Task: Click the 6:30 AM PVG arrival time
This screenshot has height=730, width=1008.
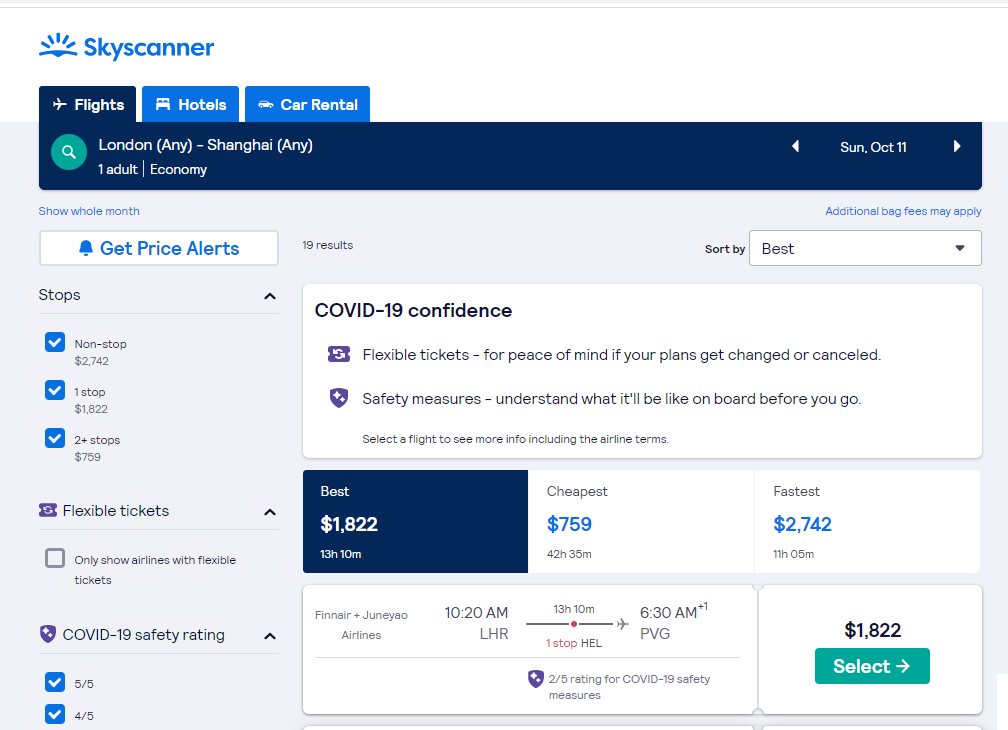Action: [x=673, y=622]
